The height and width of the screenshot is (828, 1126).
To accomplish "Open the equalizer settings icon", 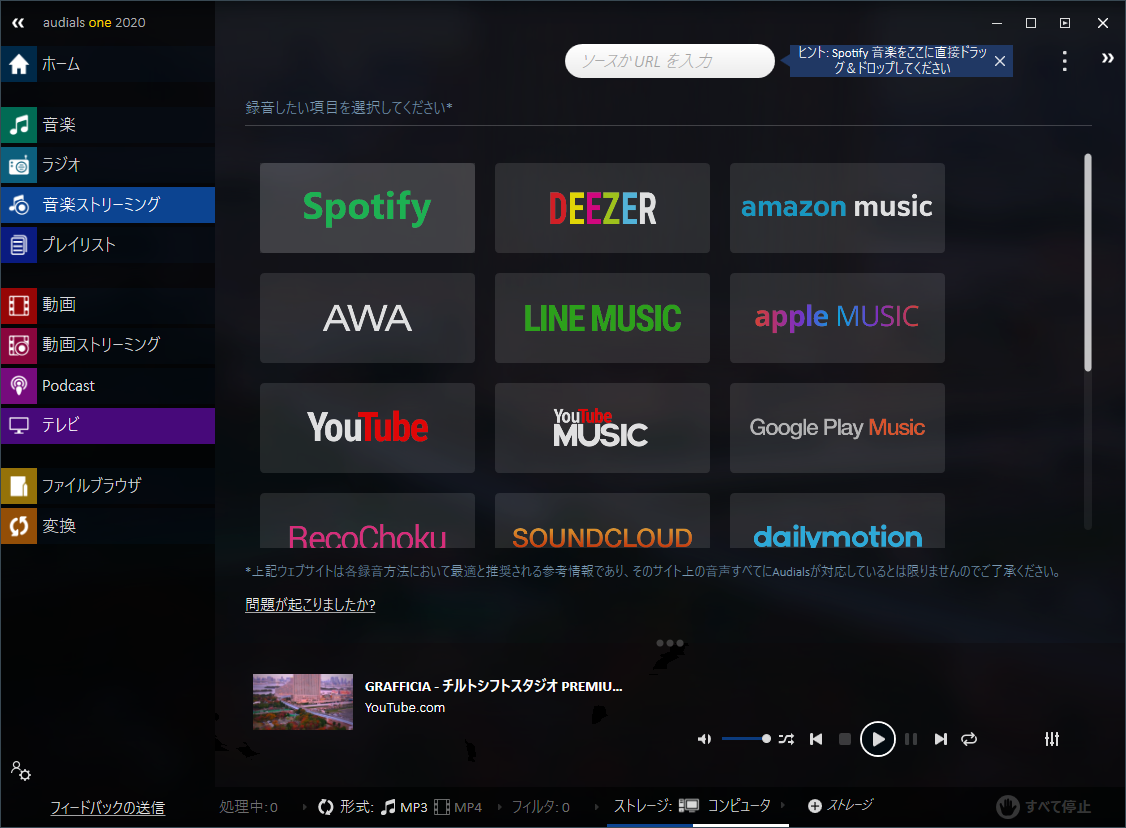I will point(1052,739).
